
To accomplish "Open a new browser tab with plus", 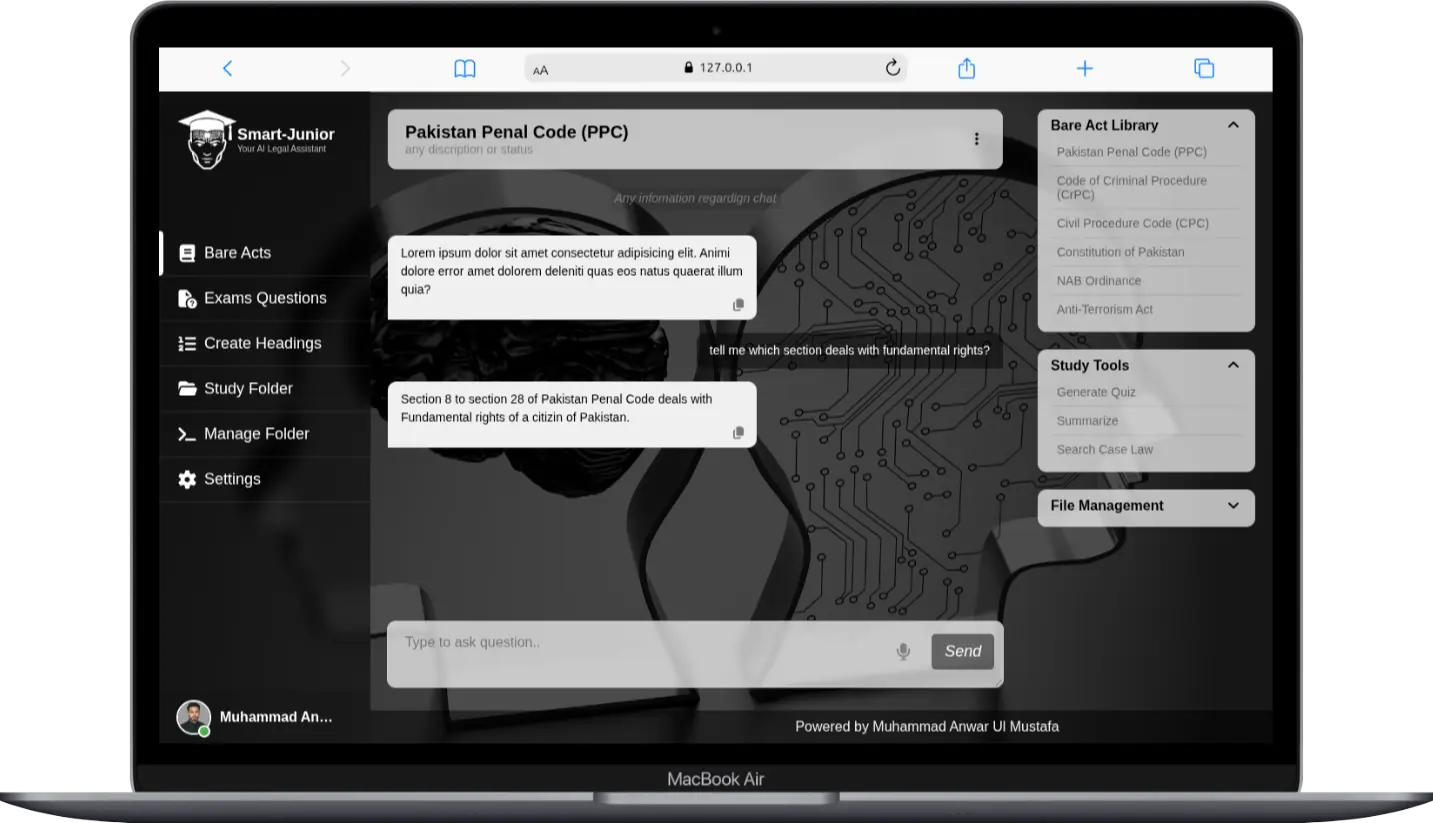I will coord(1084,68).
